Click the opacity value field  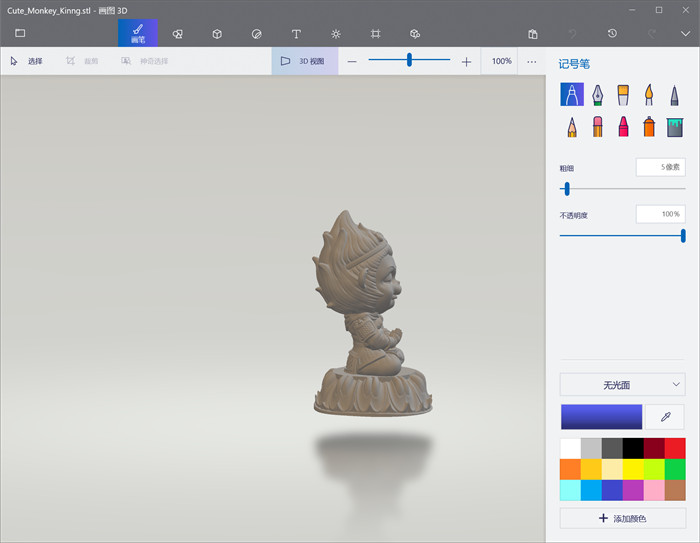(661, 214)
